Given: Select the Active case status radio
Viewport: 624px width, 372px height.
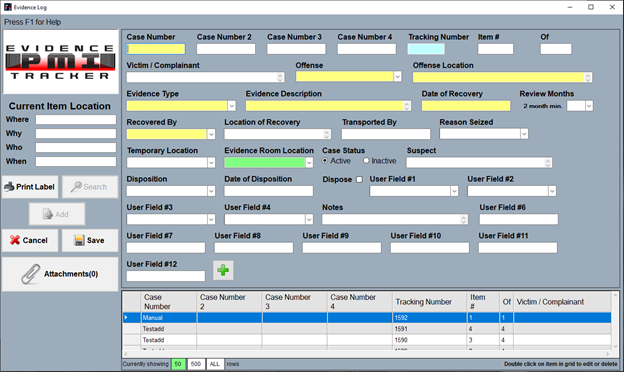Looking at the screenshot, I should 325,161.
